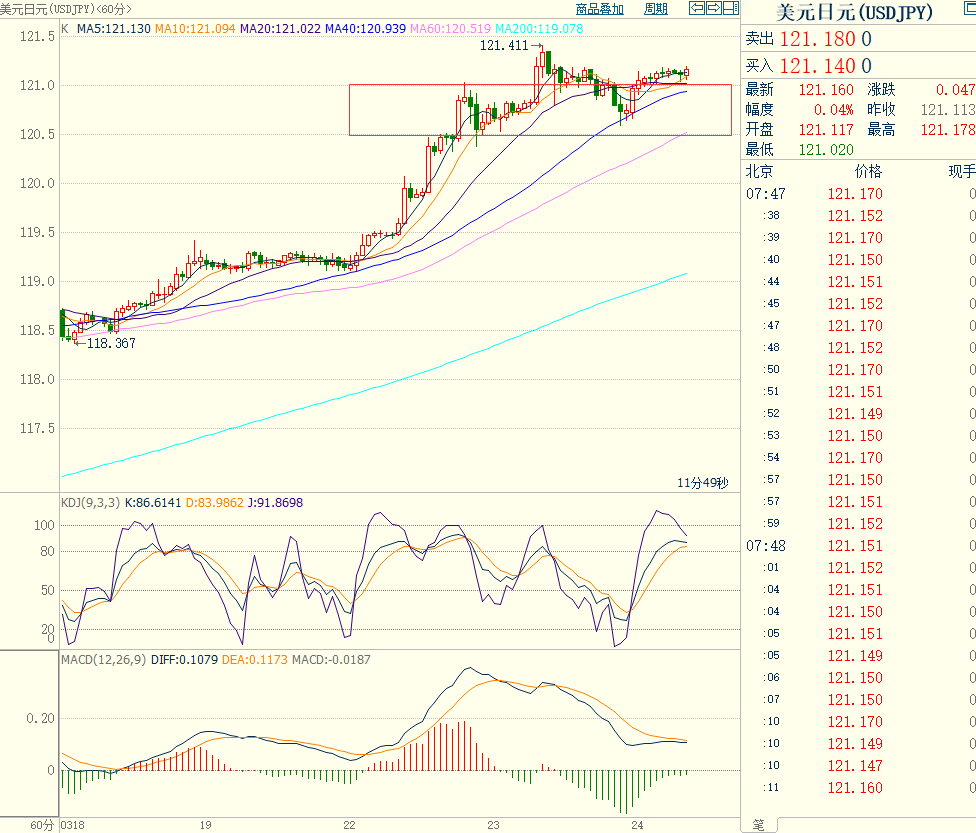This screenshot has width=976, height=833.
Task: Click the 0318 date label on time axis
Action: pyautogui.click(x=73, y=825)
